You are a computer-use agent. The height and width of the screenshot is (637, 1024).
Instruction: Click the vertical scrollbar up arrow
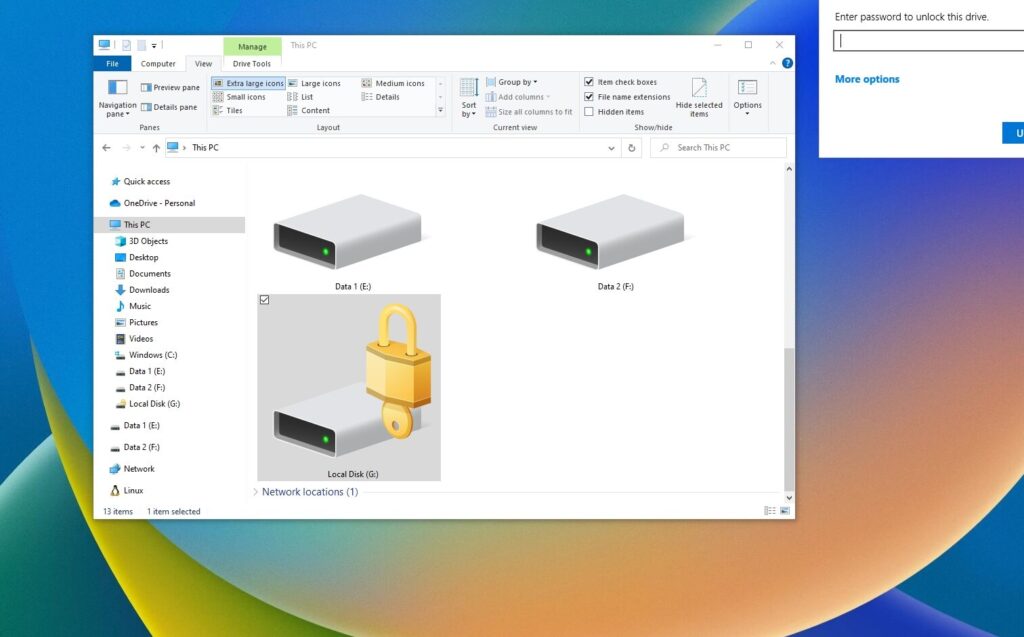pyautogui.click(x=789, y=169)
